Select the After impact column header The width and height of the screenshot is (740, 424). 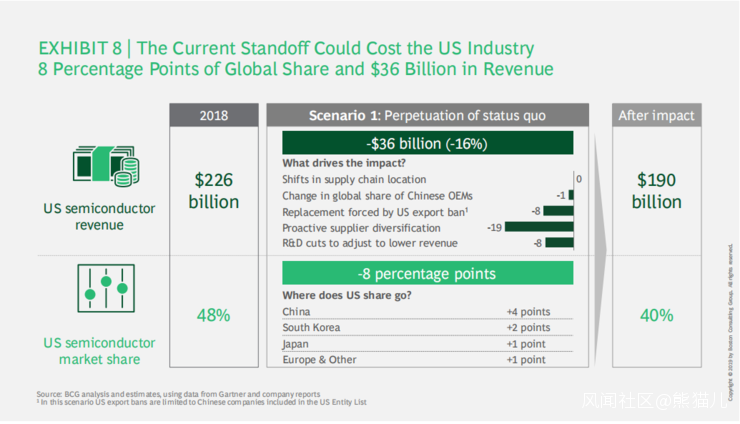point(656,115)
